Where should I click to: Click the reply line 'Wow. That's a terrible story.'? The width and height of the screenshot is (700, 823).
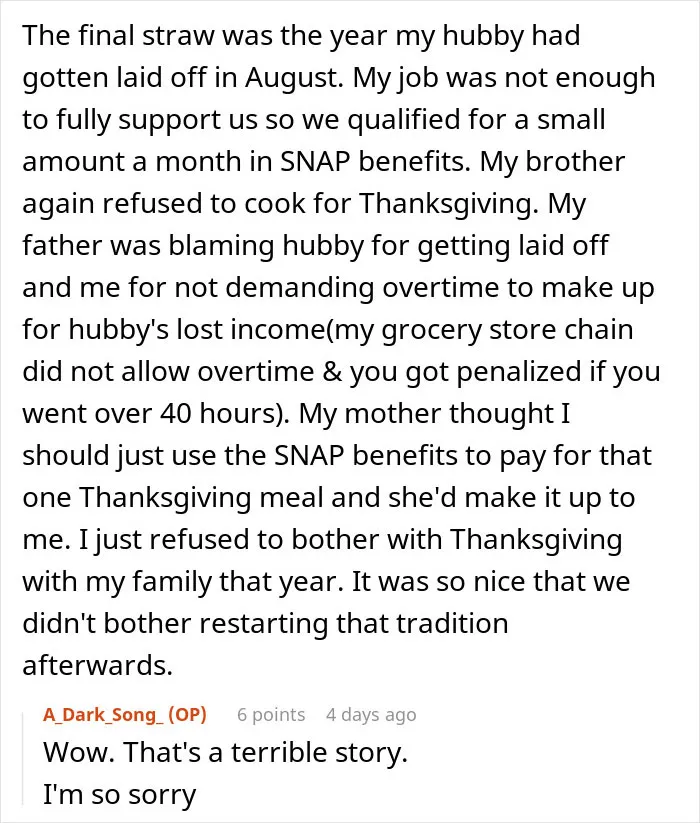point(225,752)
